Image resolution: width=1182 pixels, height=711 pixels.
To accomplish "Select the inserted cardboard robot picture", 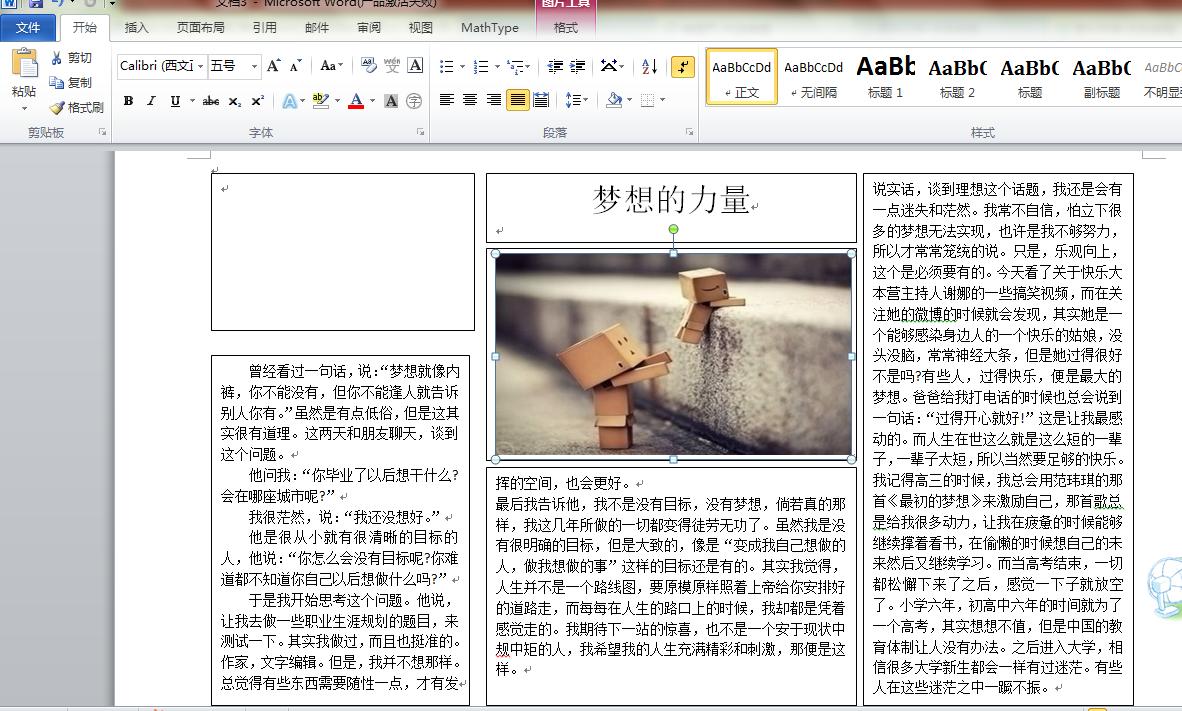I will 672,355.
